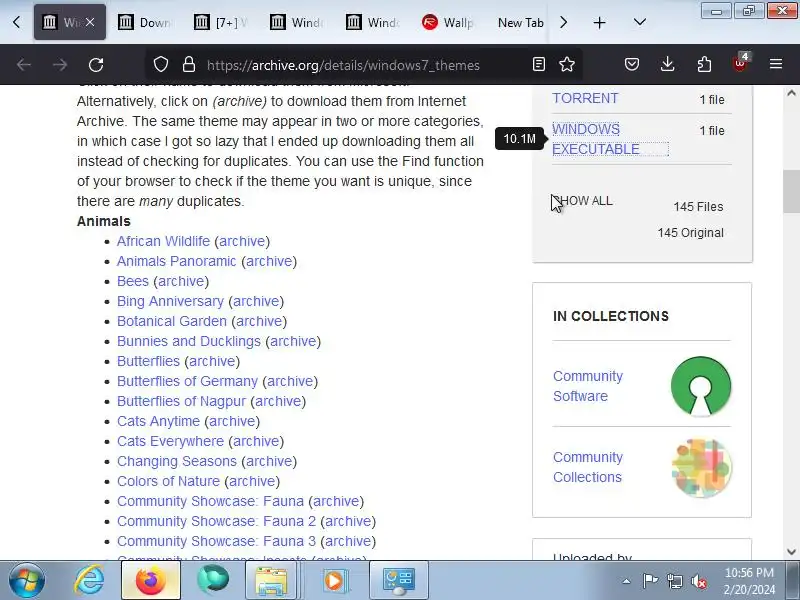Open a new tab with plus button
This screenshot has height=600, width=800.
599,22
